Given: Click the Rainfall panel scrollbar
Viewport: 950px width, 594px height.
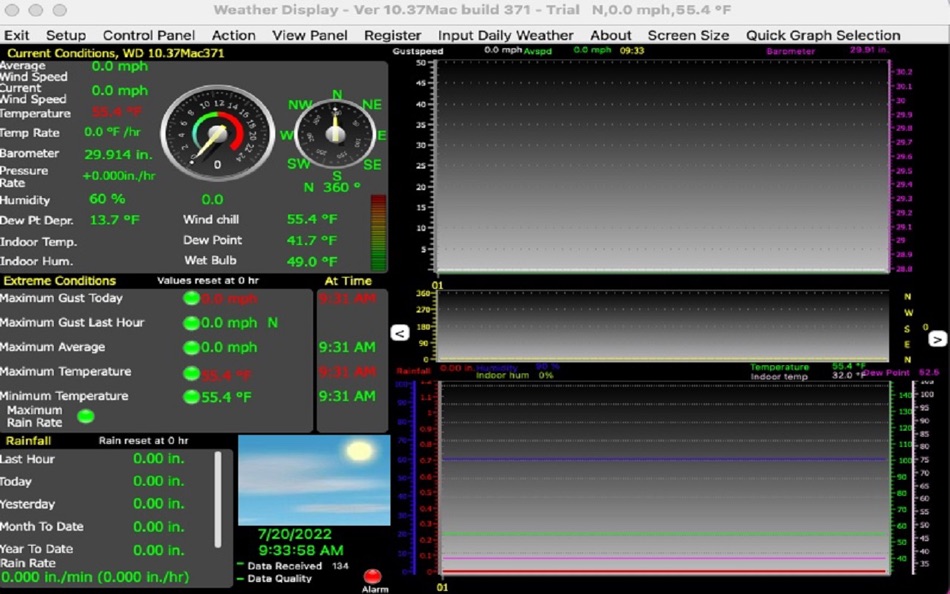Looking at the screenshot, I should [x=218, y=499].
